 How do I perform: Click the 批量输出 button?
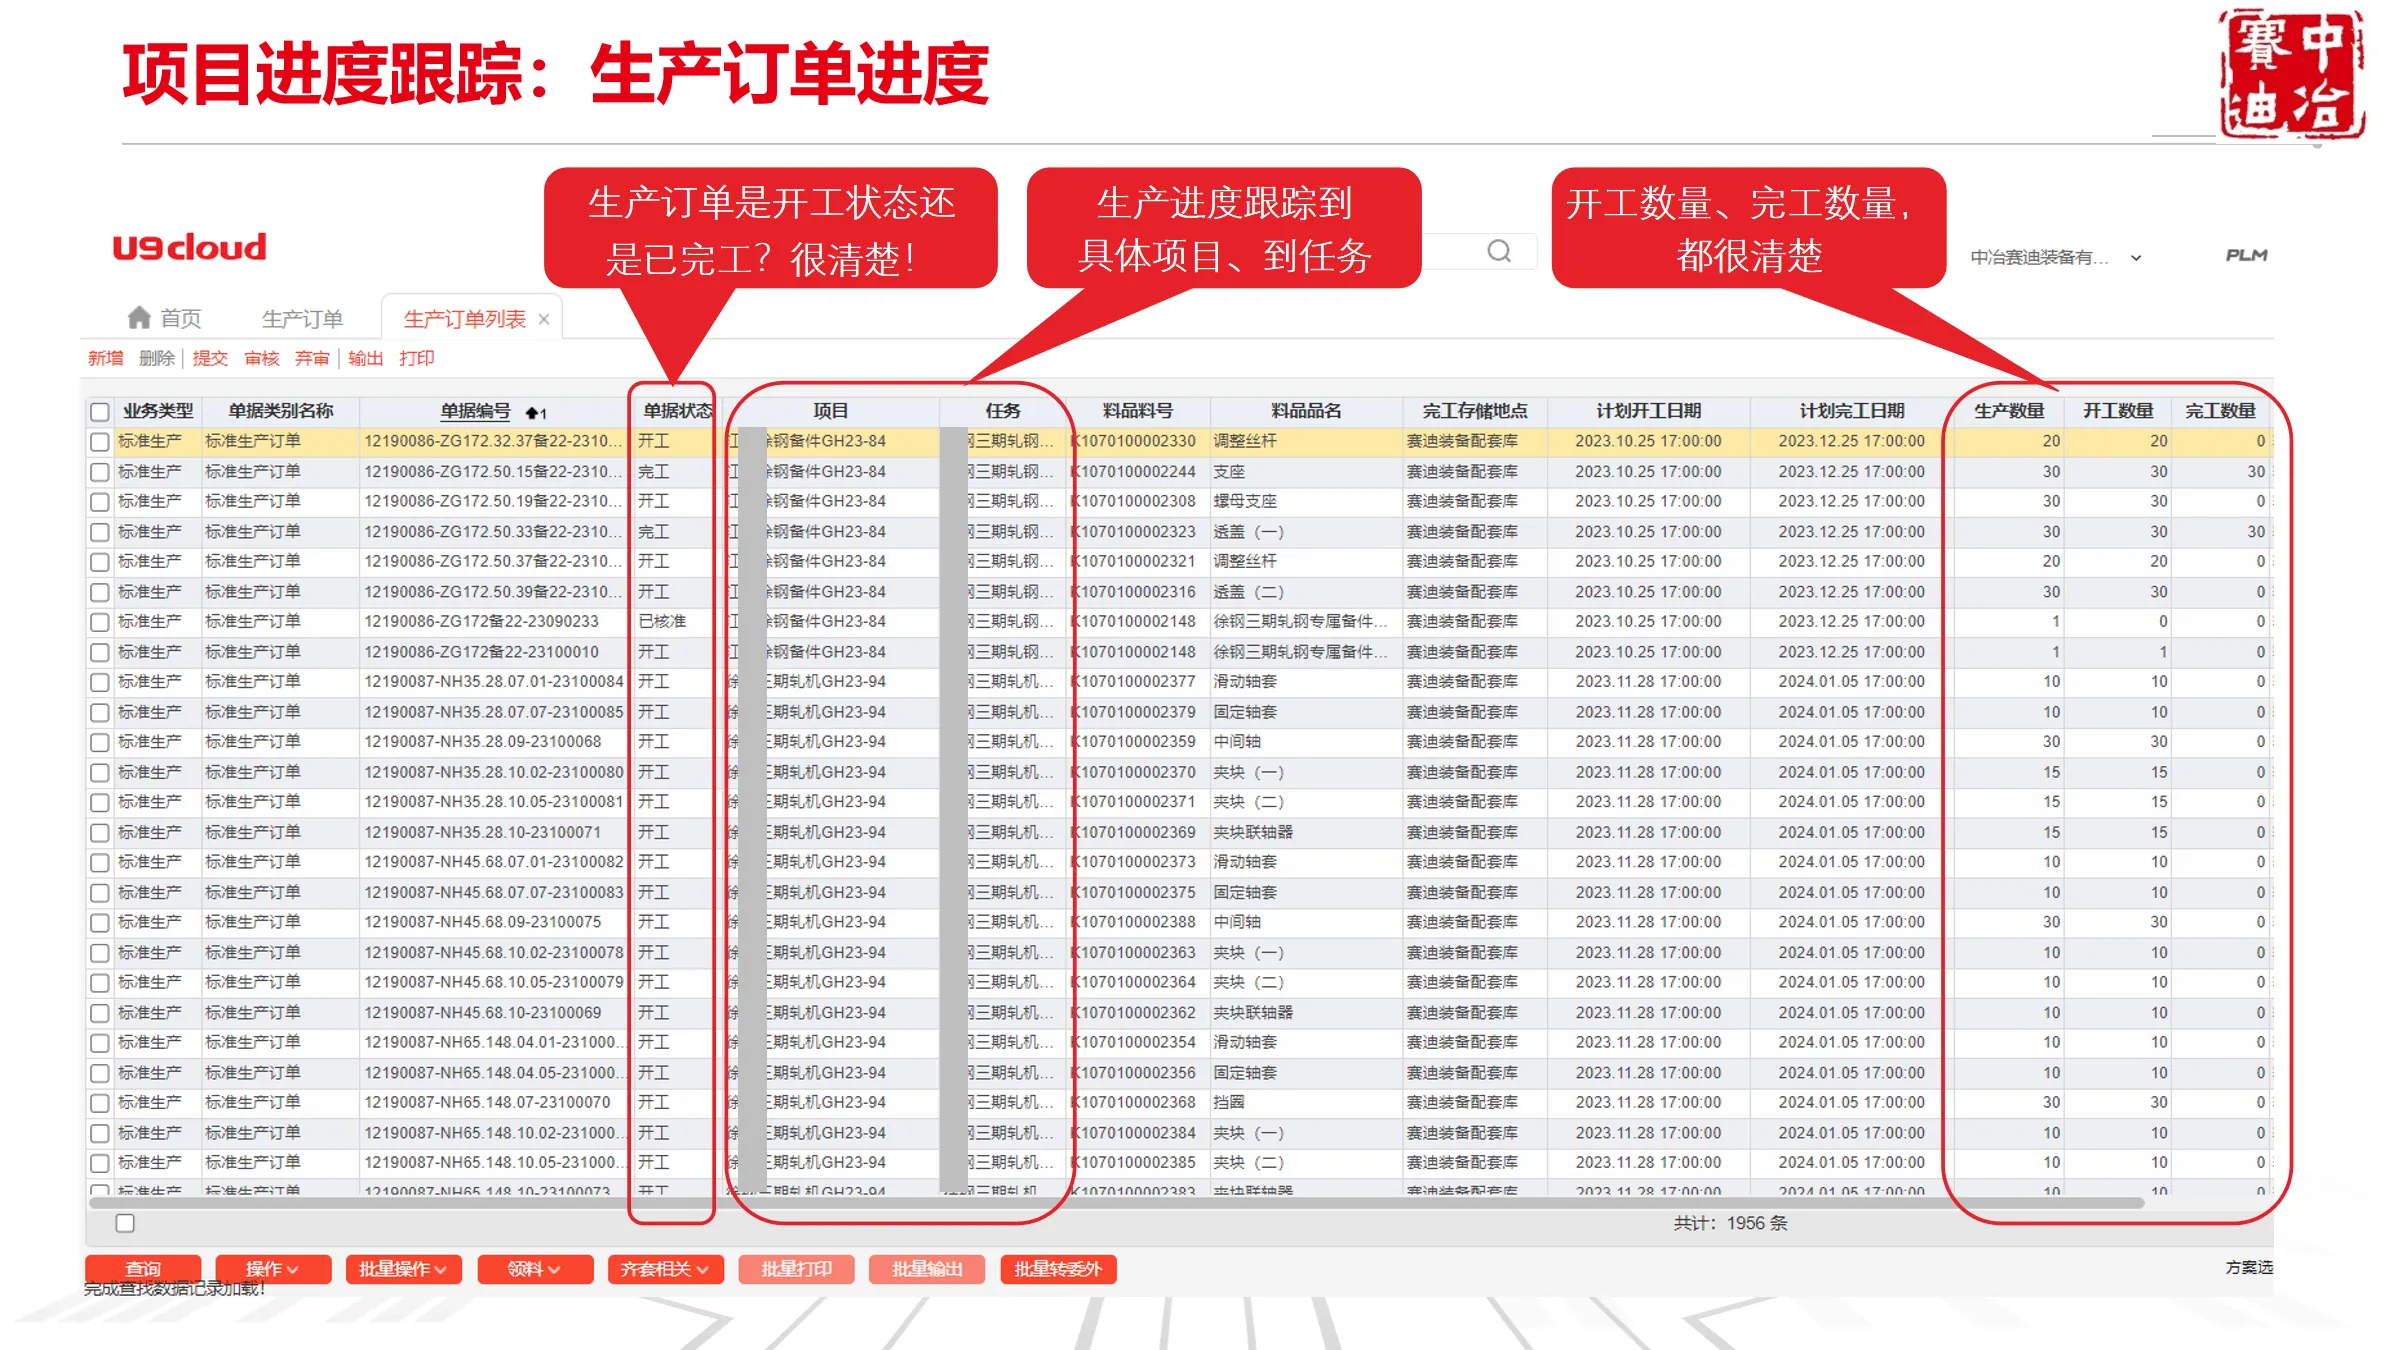coord(927,1269)
